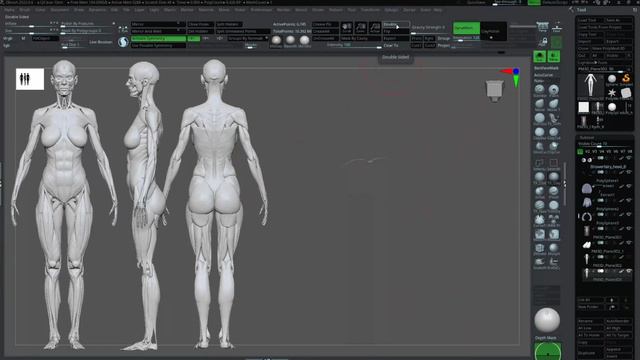The width and height of the screenshot is (640, 360).
Task: Choose the SelectLasso brush icon
Action: point(540,164)
